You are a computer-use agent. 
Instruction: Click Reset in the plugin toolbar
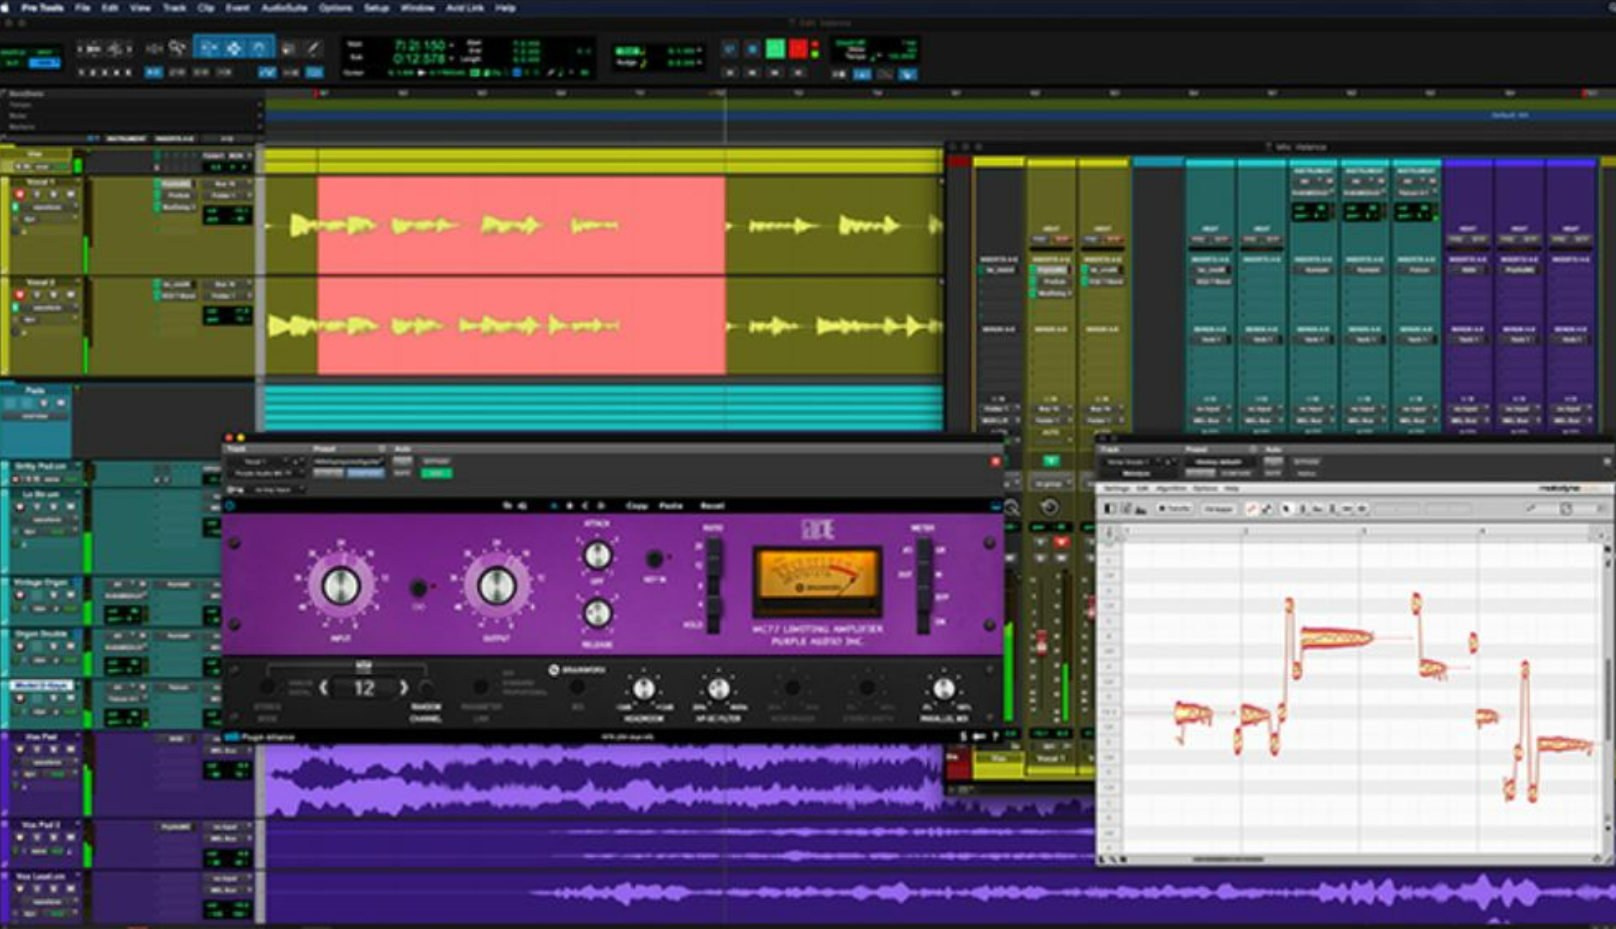pos(712,506)
